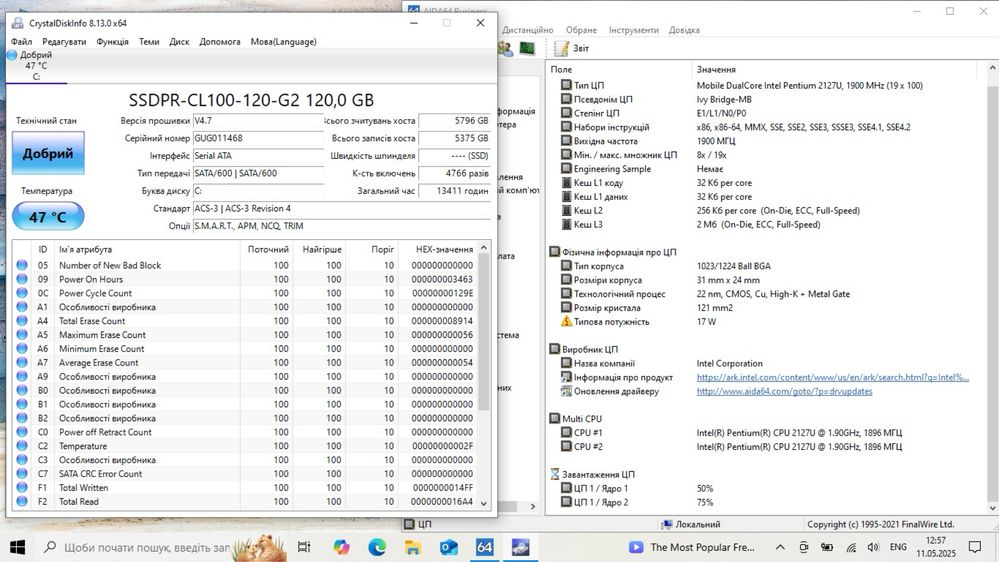Click the Завантаження ЦП hourglass icon
999x562 pixels.
[554, 474]
